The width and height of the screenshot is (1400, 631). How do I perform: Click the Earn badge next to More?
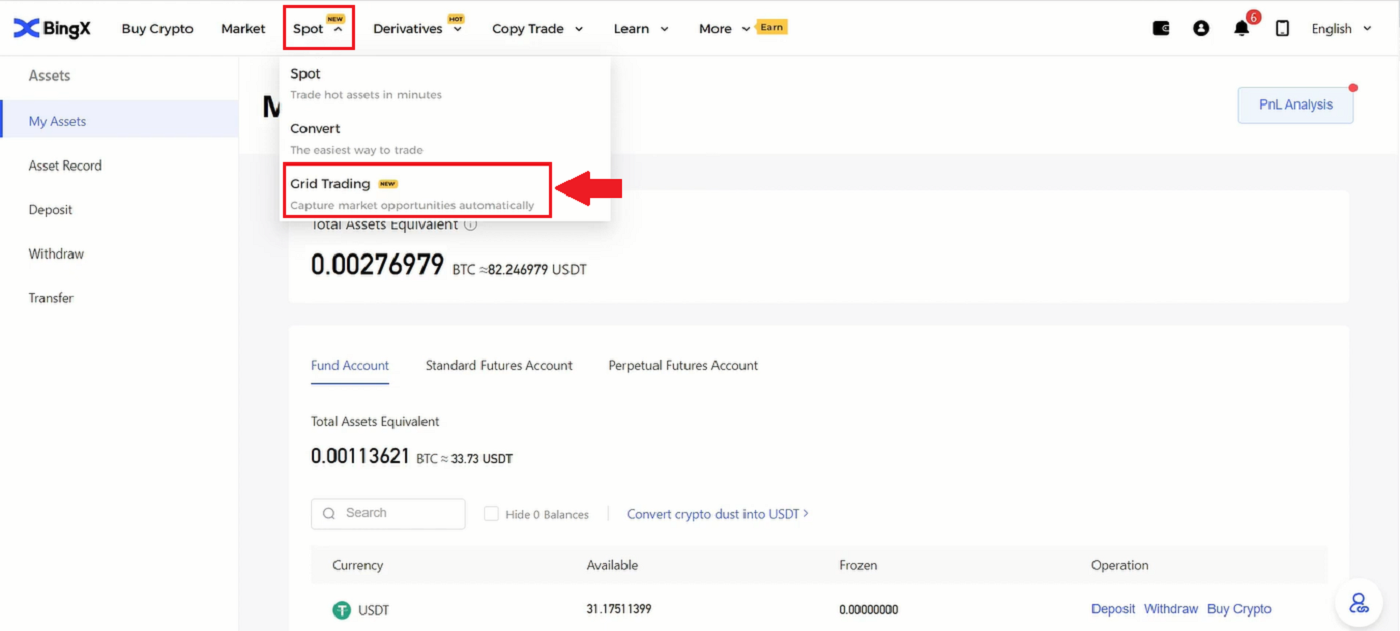pos(771,27)
